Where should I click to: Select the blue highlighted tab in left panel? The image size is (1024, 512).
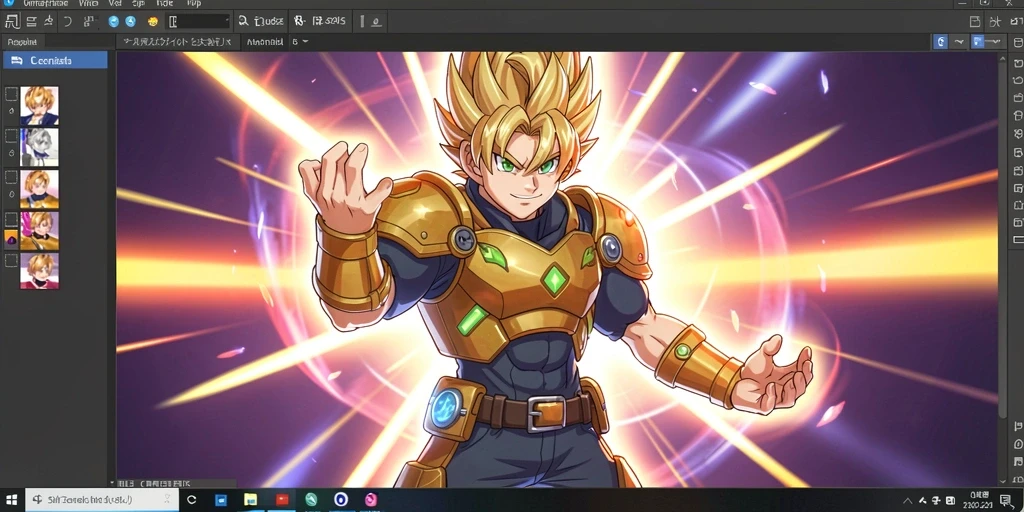pos(56,61)
